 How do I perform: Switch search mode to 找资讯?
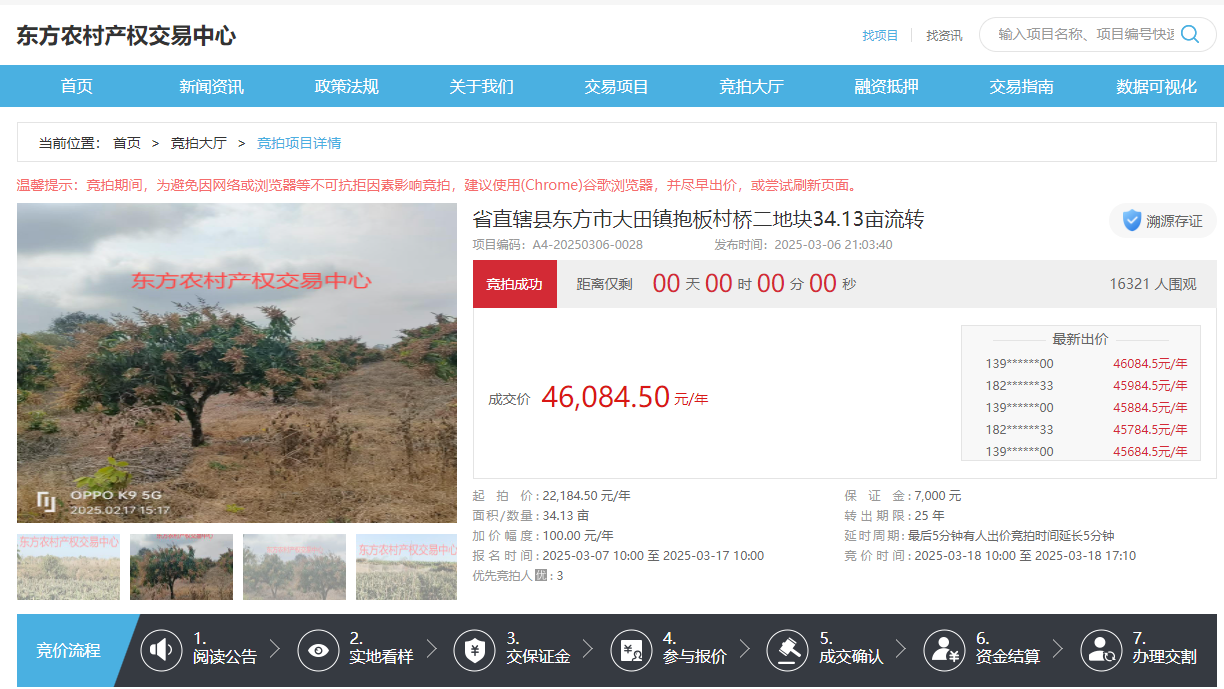(944, 35)
